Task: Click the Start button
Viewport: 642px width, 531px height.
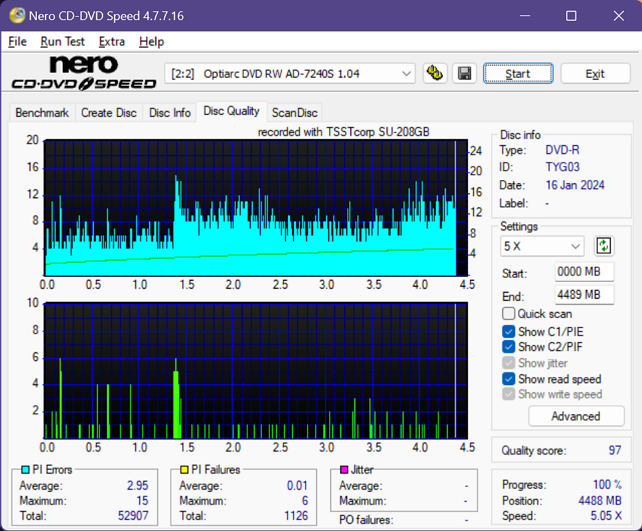Action: [518, 74]
